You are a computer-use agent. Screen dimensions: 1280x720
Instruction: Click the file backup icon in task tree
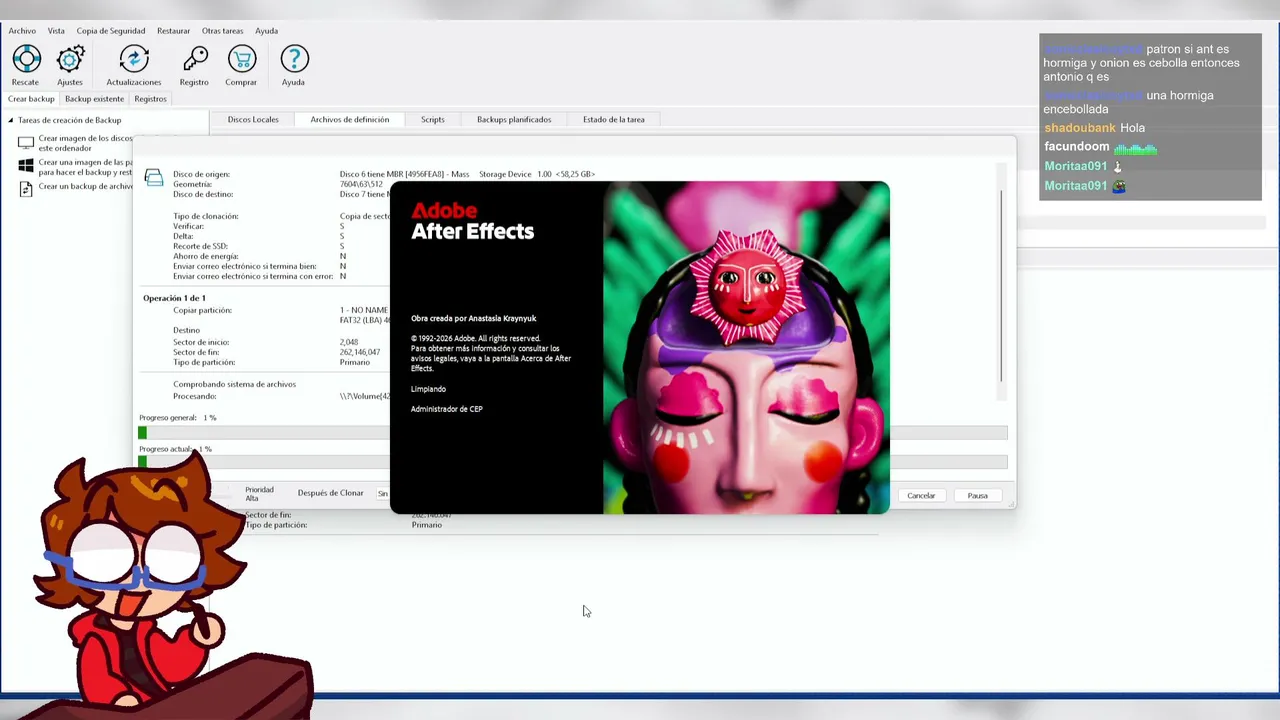(x=26, y=187)
